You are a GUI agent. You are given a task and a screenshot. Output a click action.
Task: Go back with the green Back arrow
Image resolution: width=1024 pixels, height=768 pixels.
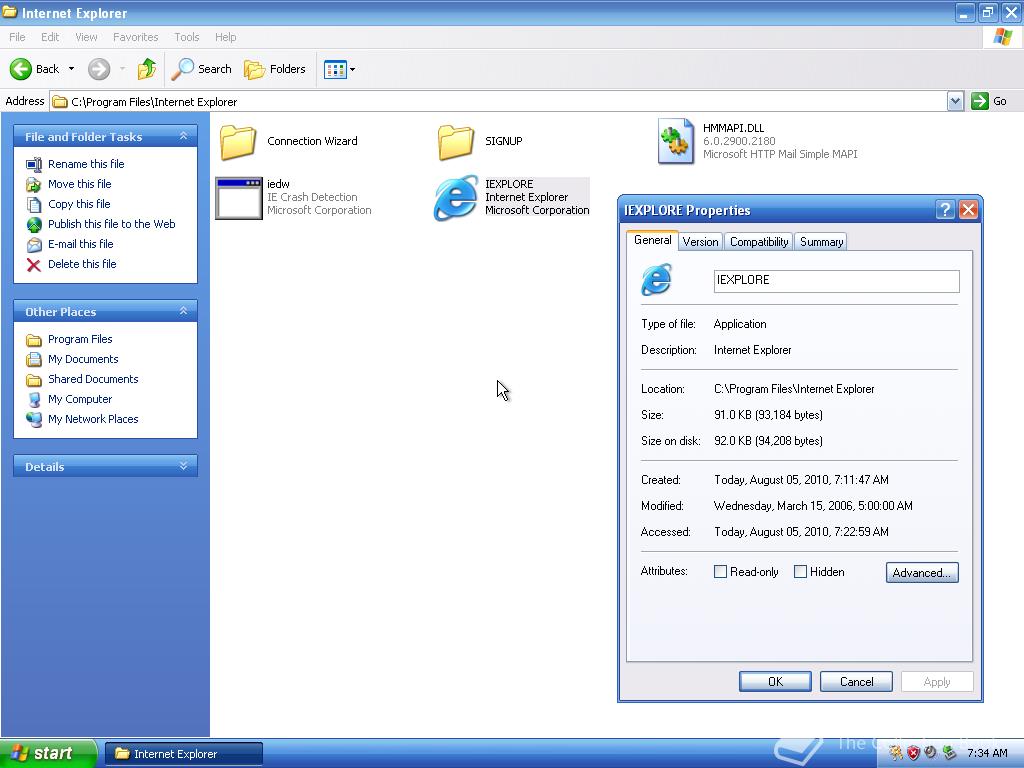click(x=34, y=69)
